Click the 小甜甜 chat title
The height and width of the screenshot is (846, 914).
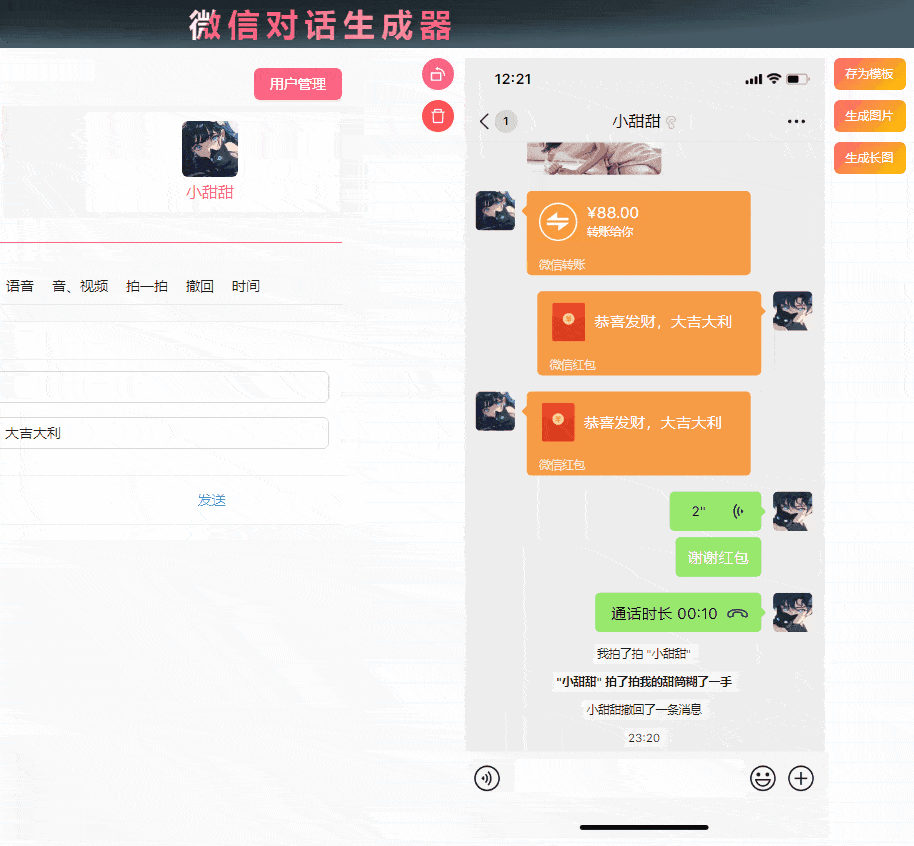637,121
